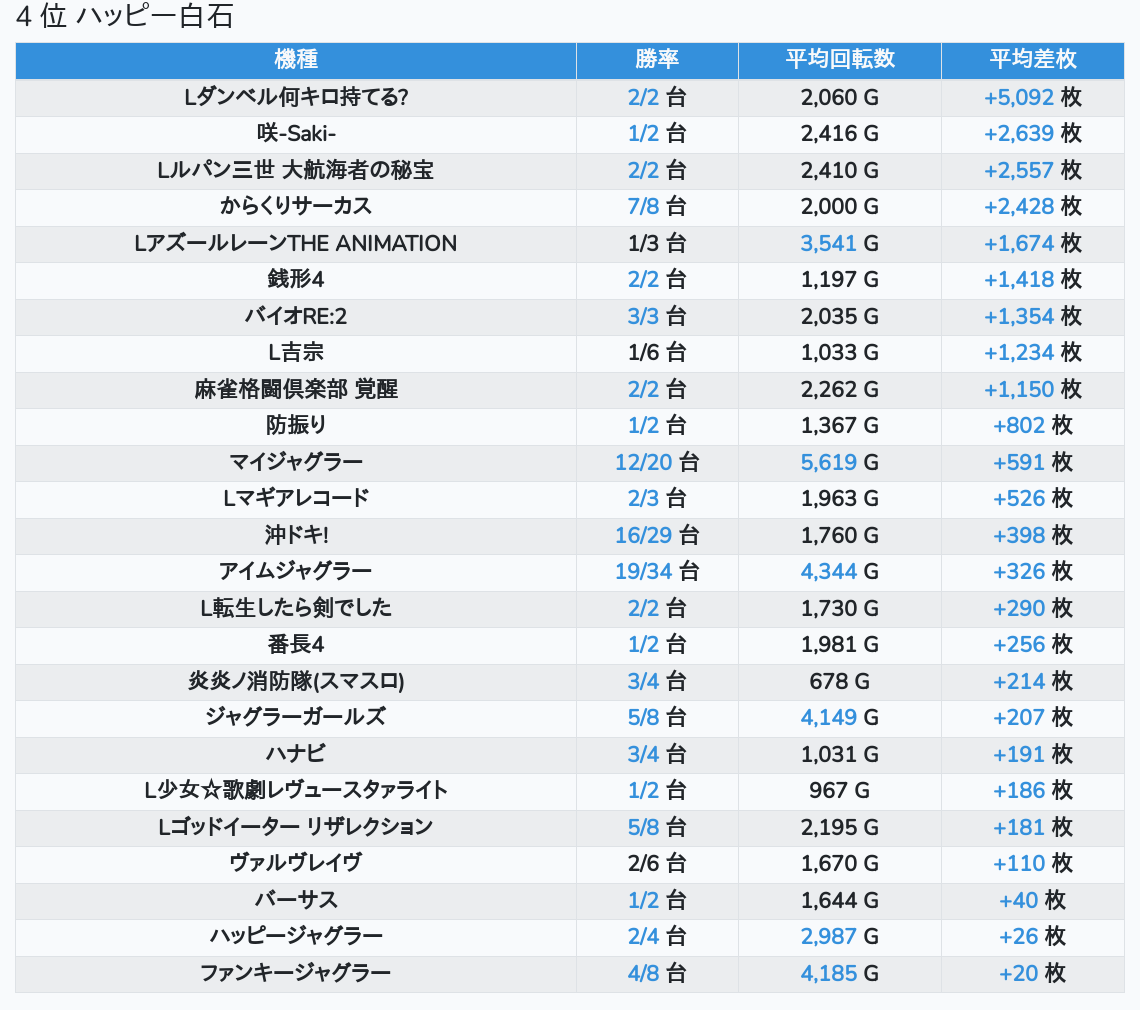
Task: Click the 銭形4 machine name
Action: coord(296,279)
